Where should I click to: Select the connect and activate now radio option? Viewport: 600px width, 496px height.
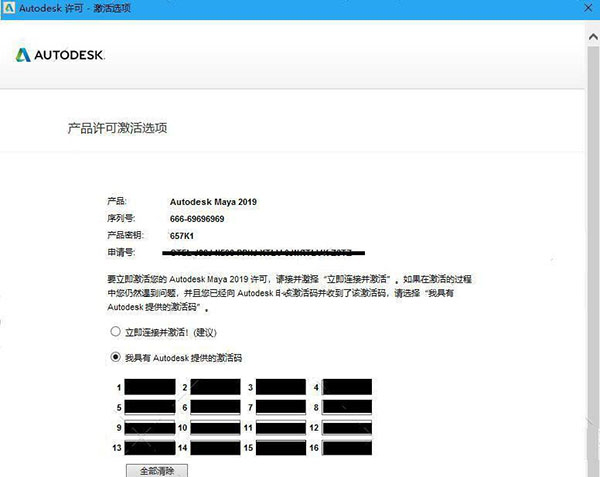(x=115, y=331)
